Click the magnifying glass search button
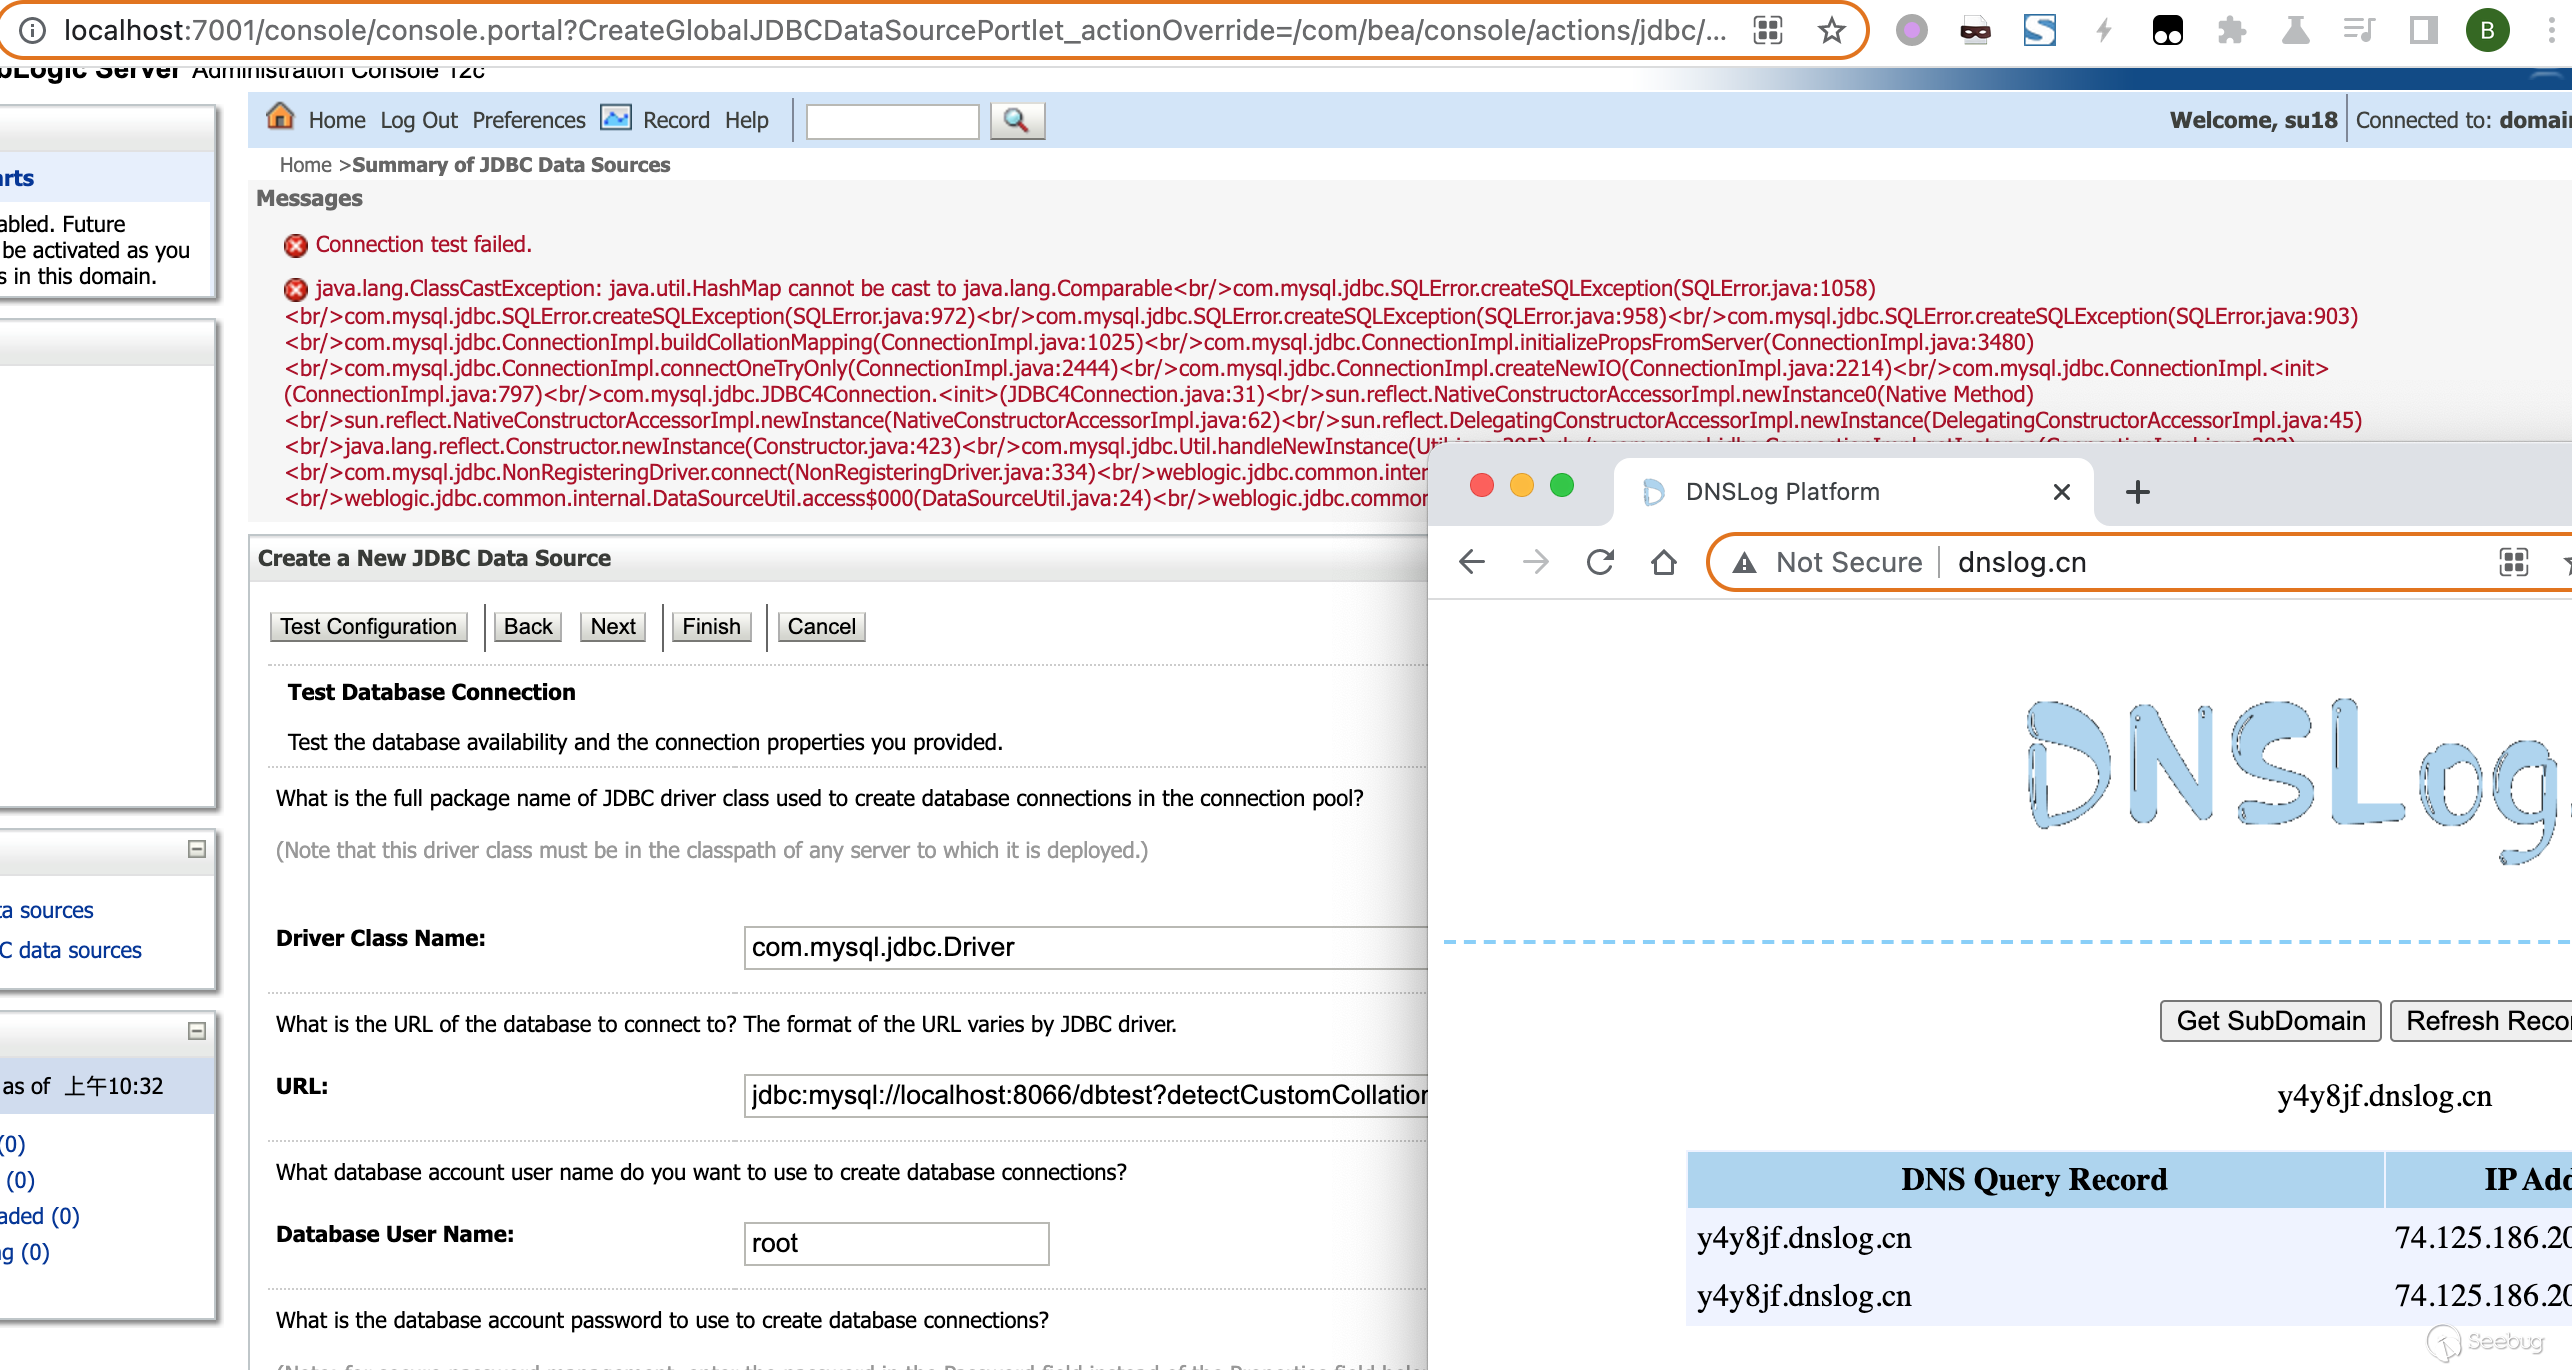 click(1016, 121)
